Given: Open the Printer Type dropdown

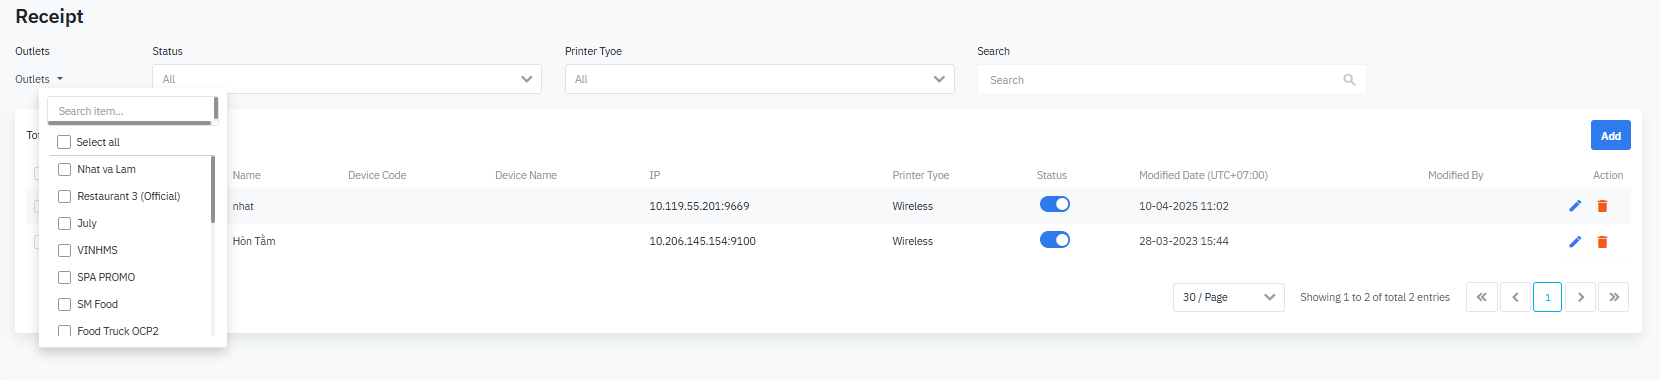Looking at the screenshot, I should click(x=759, y=79).
